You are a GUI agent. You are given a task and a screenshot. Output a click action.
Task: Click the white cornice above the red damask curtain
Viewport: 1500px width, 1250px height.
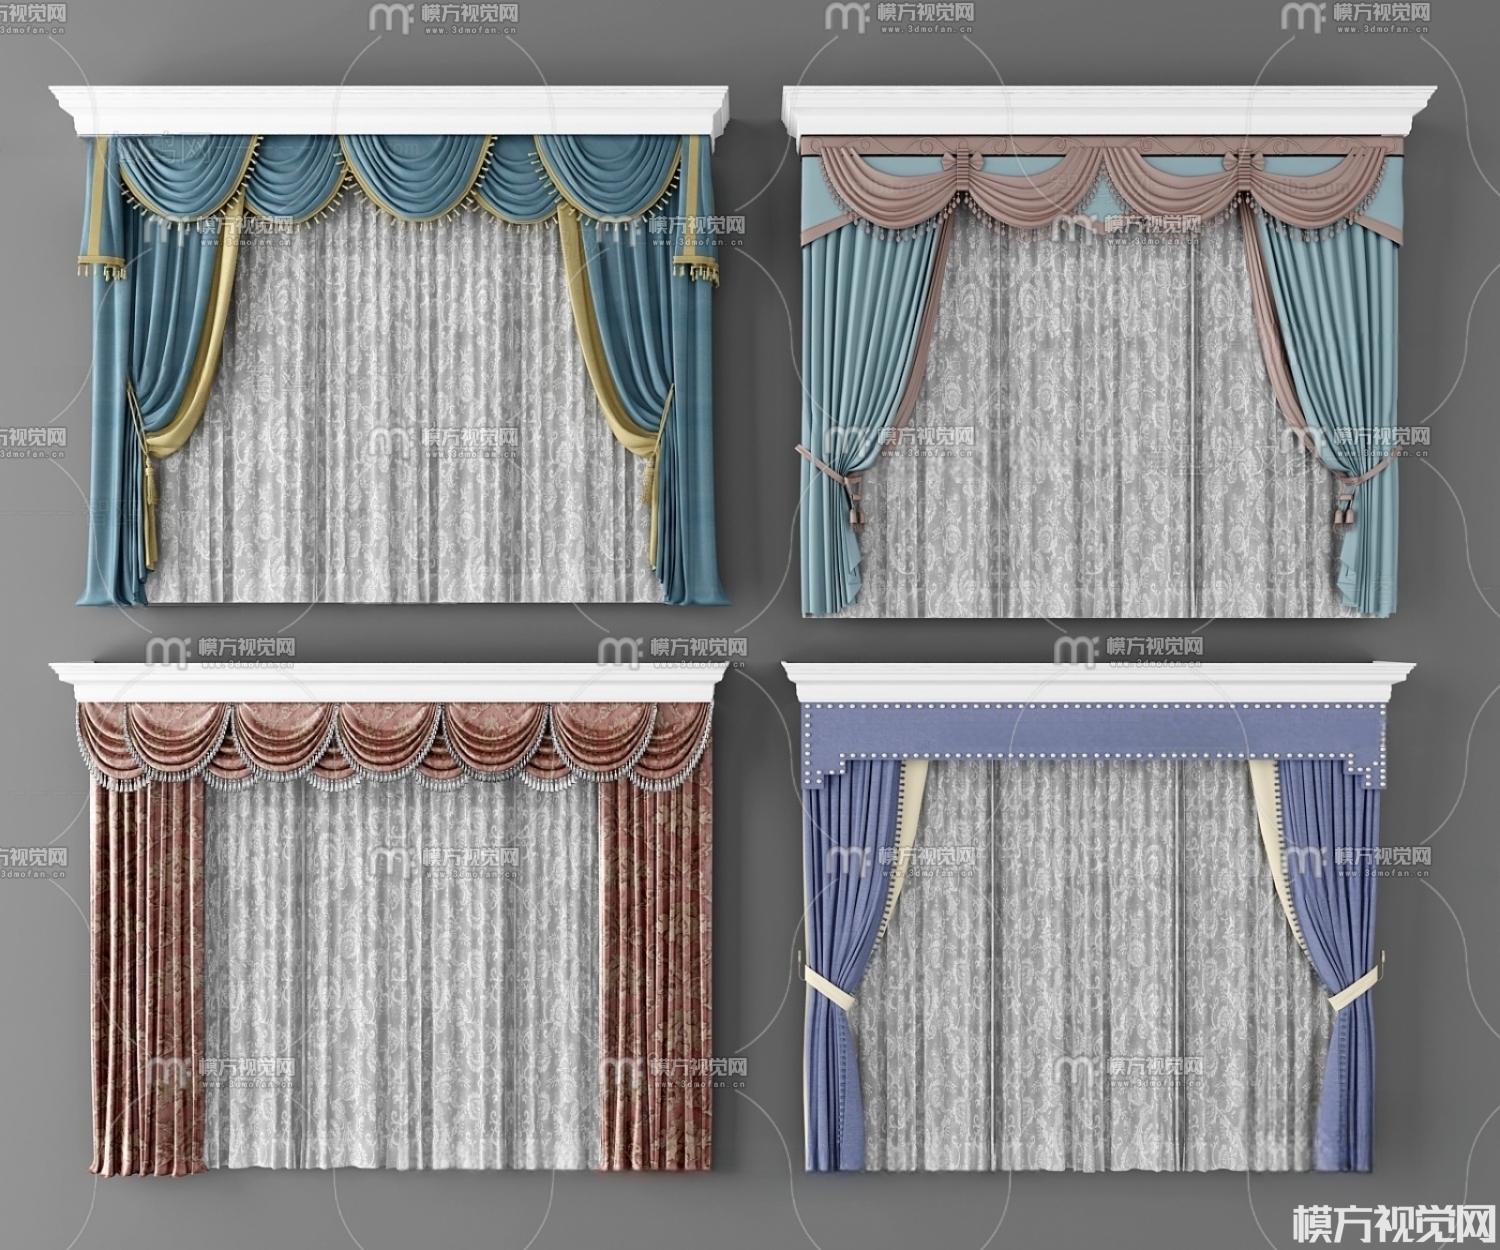pyautogui.click(x=390, y=683)
